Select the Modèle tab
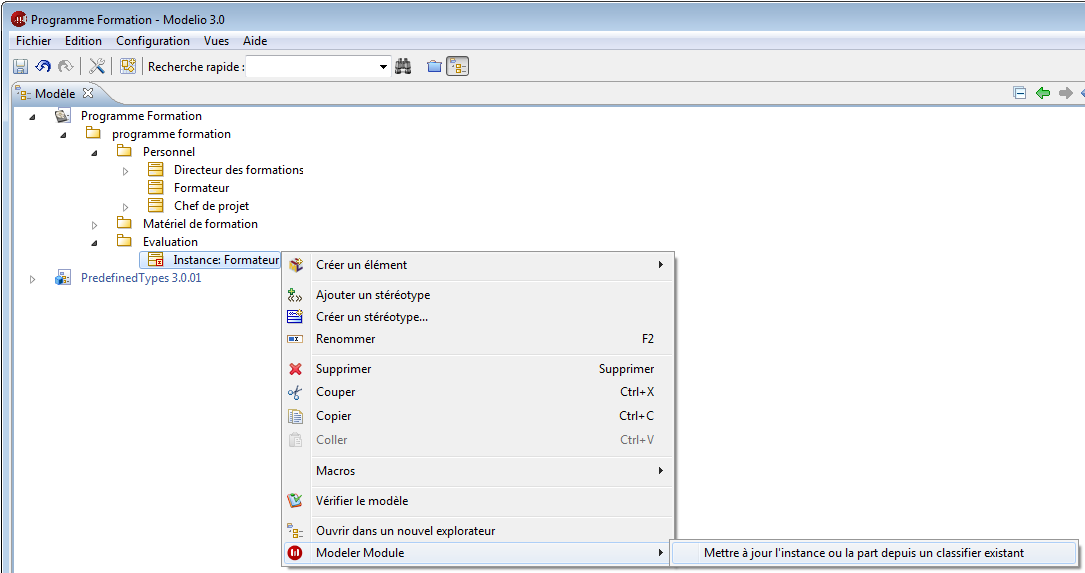This screenshot has height=573, width=1085. (55, 93)
